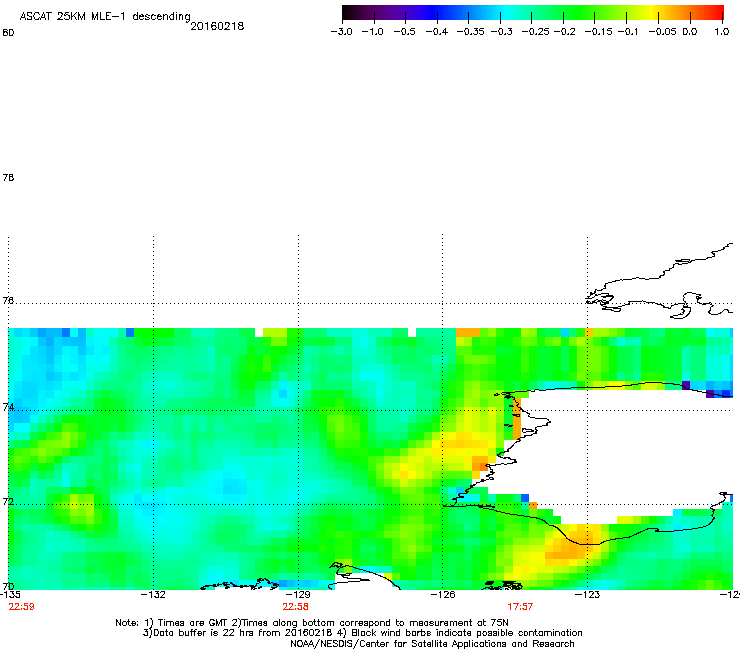Click longitude label '-129' on bottom axis

pyautogui.click(x=298, y=595)
